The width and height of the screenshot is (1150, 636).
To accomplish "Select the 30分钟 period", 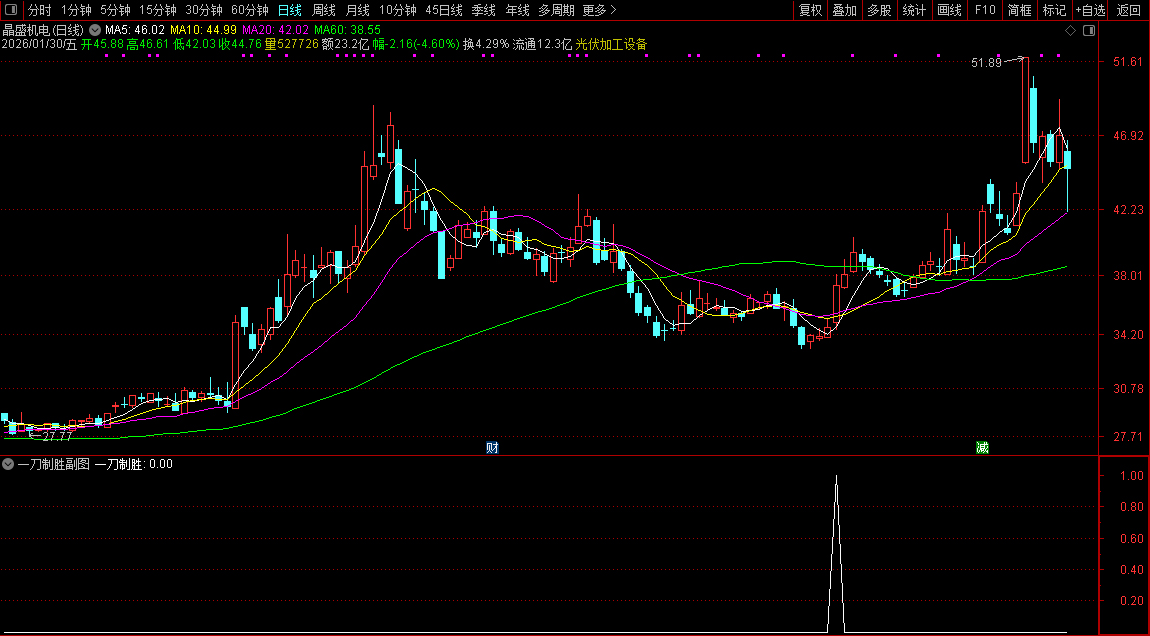I will click(204, 10).
